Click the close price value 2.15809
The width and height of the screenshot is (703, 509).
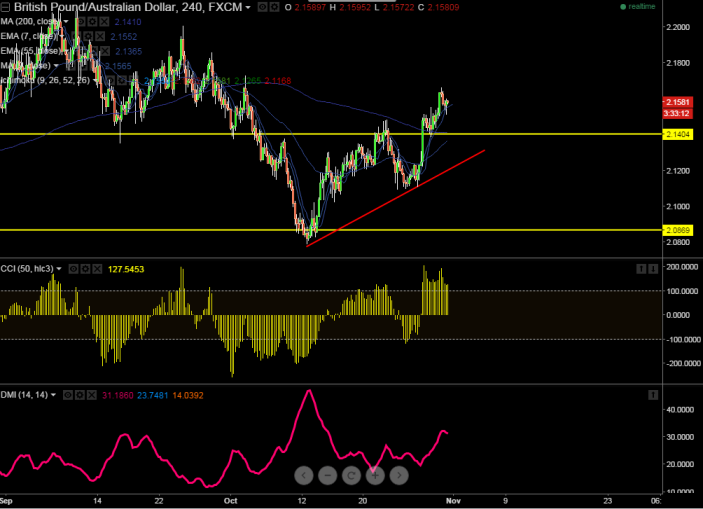443,8
